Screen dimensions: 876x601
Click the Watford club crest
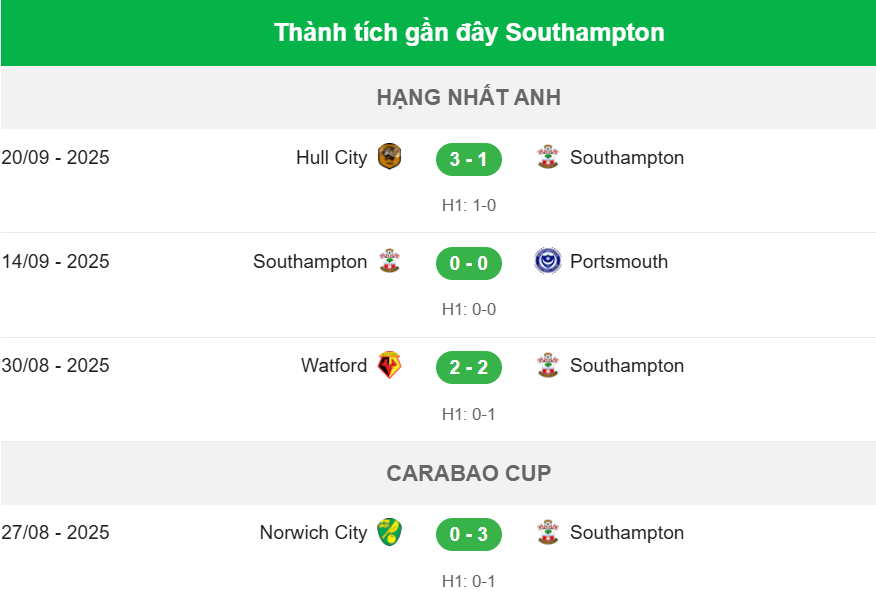(389, 365)
